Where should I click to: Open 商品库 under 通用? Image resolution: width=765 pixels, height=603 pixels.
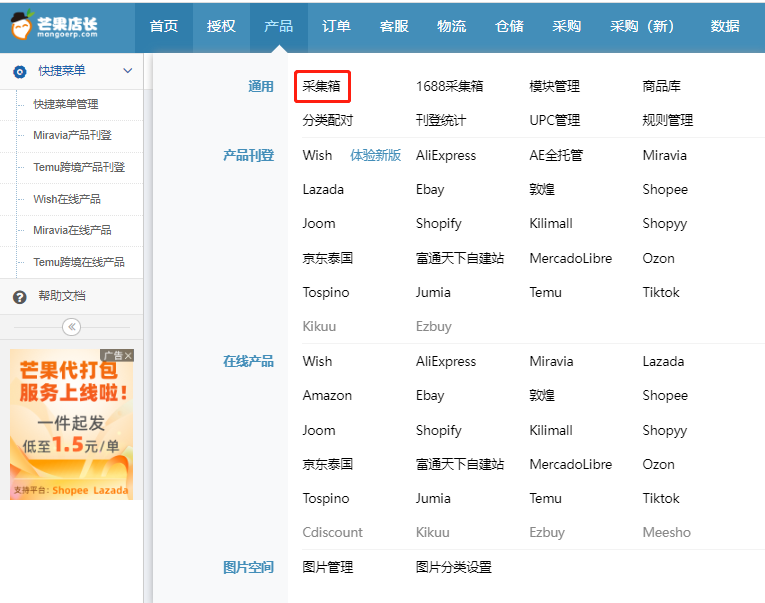point(662,86)
